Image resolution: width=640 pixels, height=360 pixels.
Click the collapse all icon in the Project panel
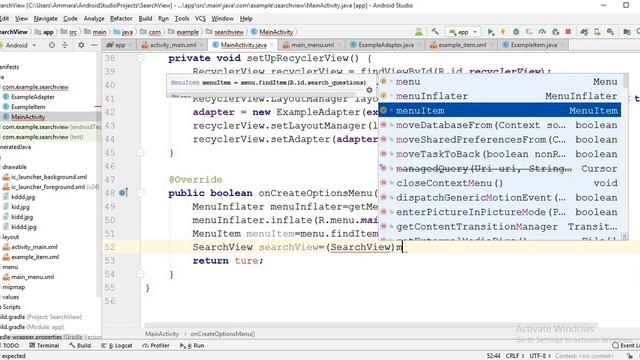65,45
